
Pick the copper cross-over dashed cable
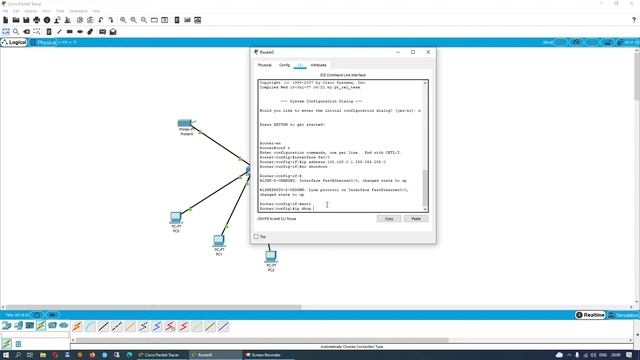pos(117,326)
